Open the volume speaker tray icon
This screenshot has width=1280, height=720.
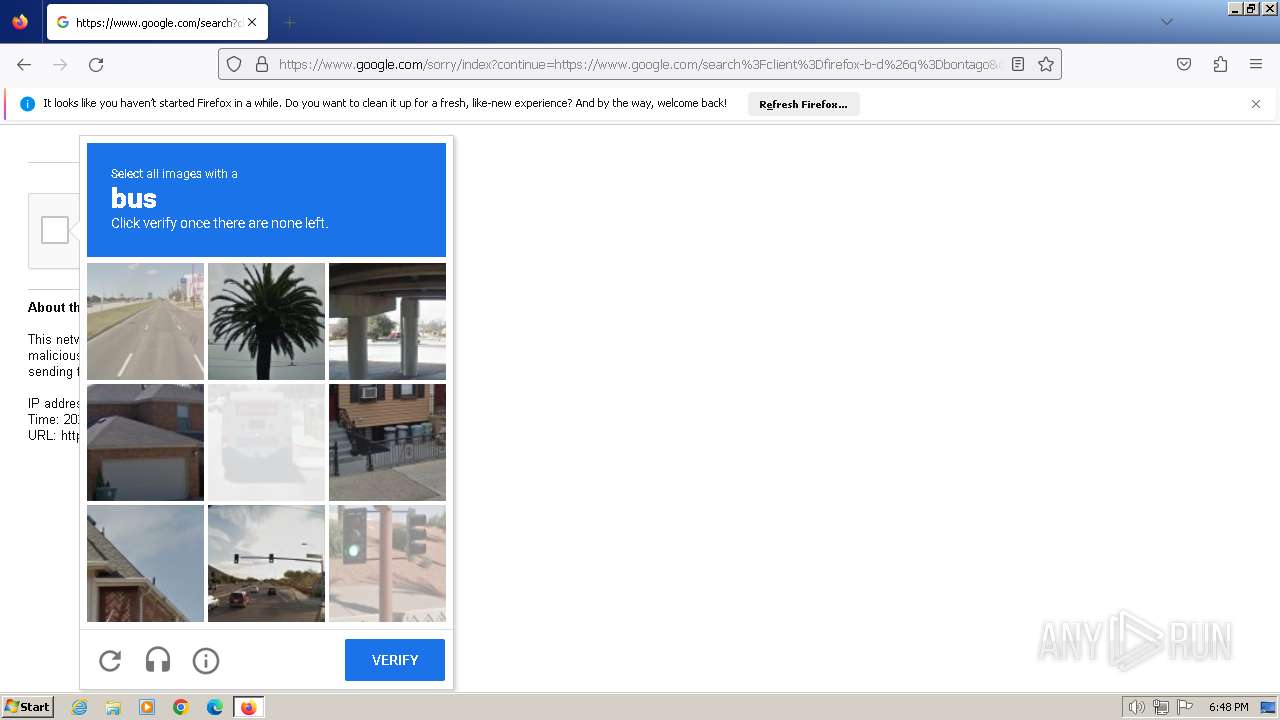tap(1137, 707)
